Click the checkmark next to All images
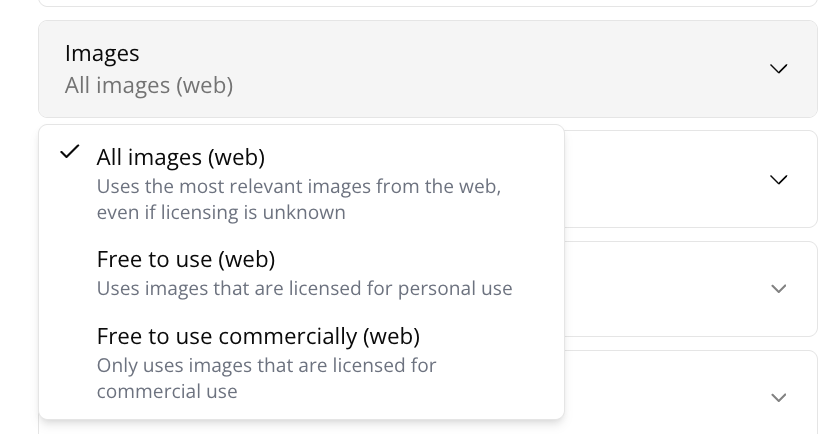Viewport: 834px width, 434px height. click(x=69, y=153)
